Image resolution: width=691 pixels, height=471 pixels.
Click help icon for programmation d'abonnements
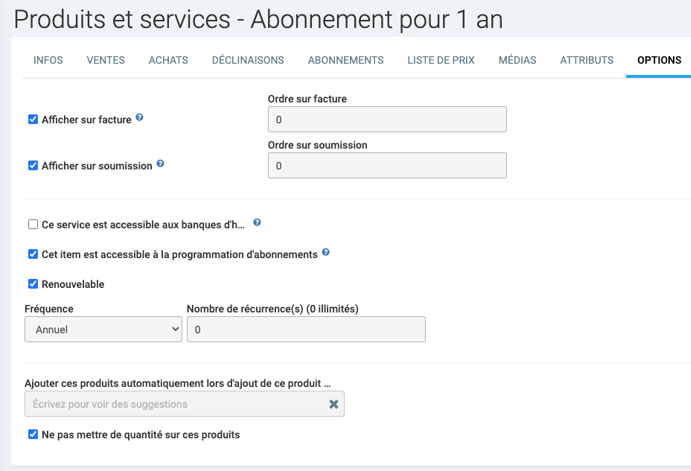pyautogui.click(x=326, y=253)
